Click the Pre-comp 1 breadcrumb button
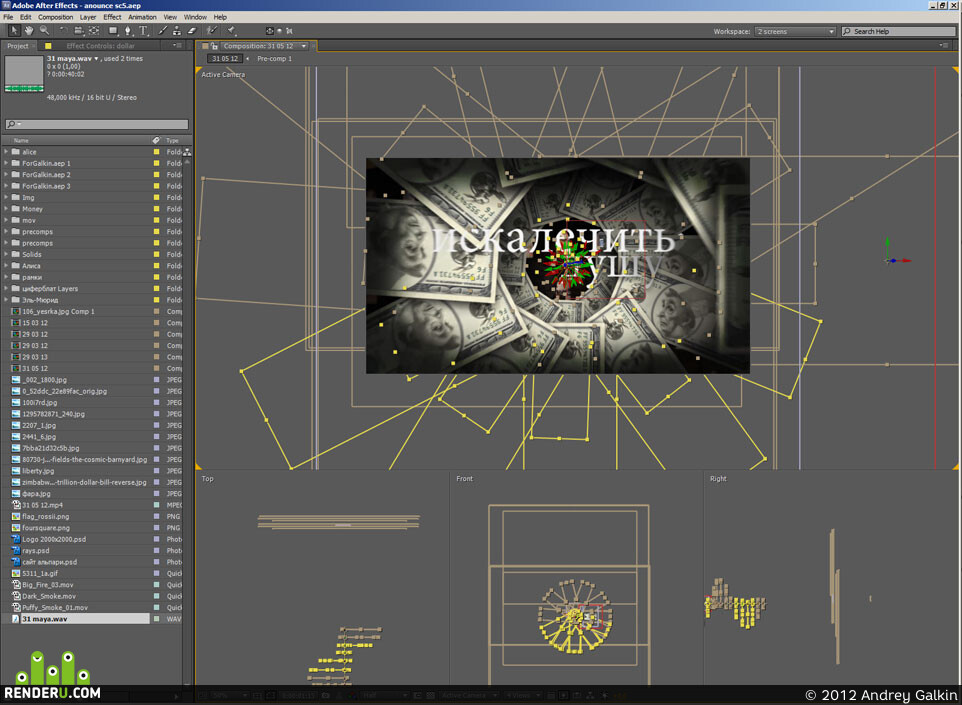The height and width of the screenshot is (705, 962). pyautogui.click(x=274, y=59)
